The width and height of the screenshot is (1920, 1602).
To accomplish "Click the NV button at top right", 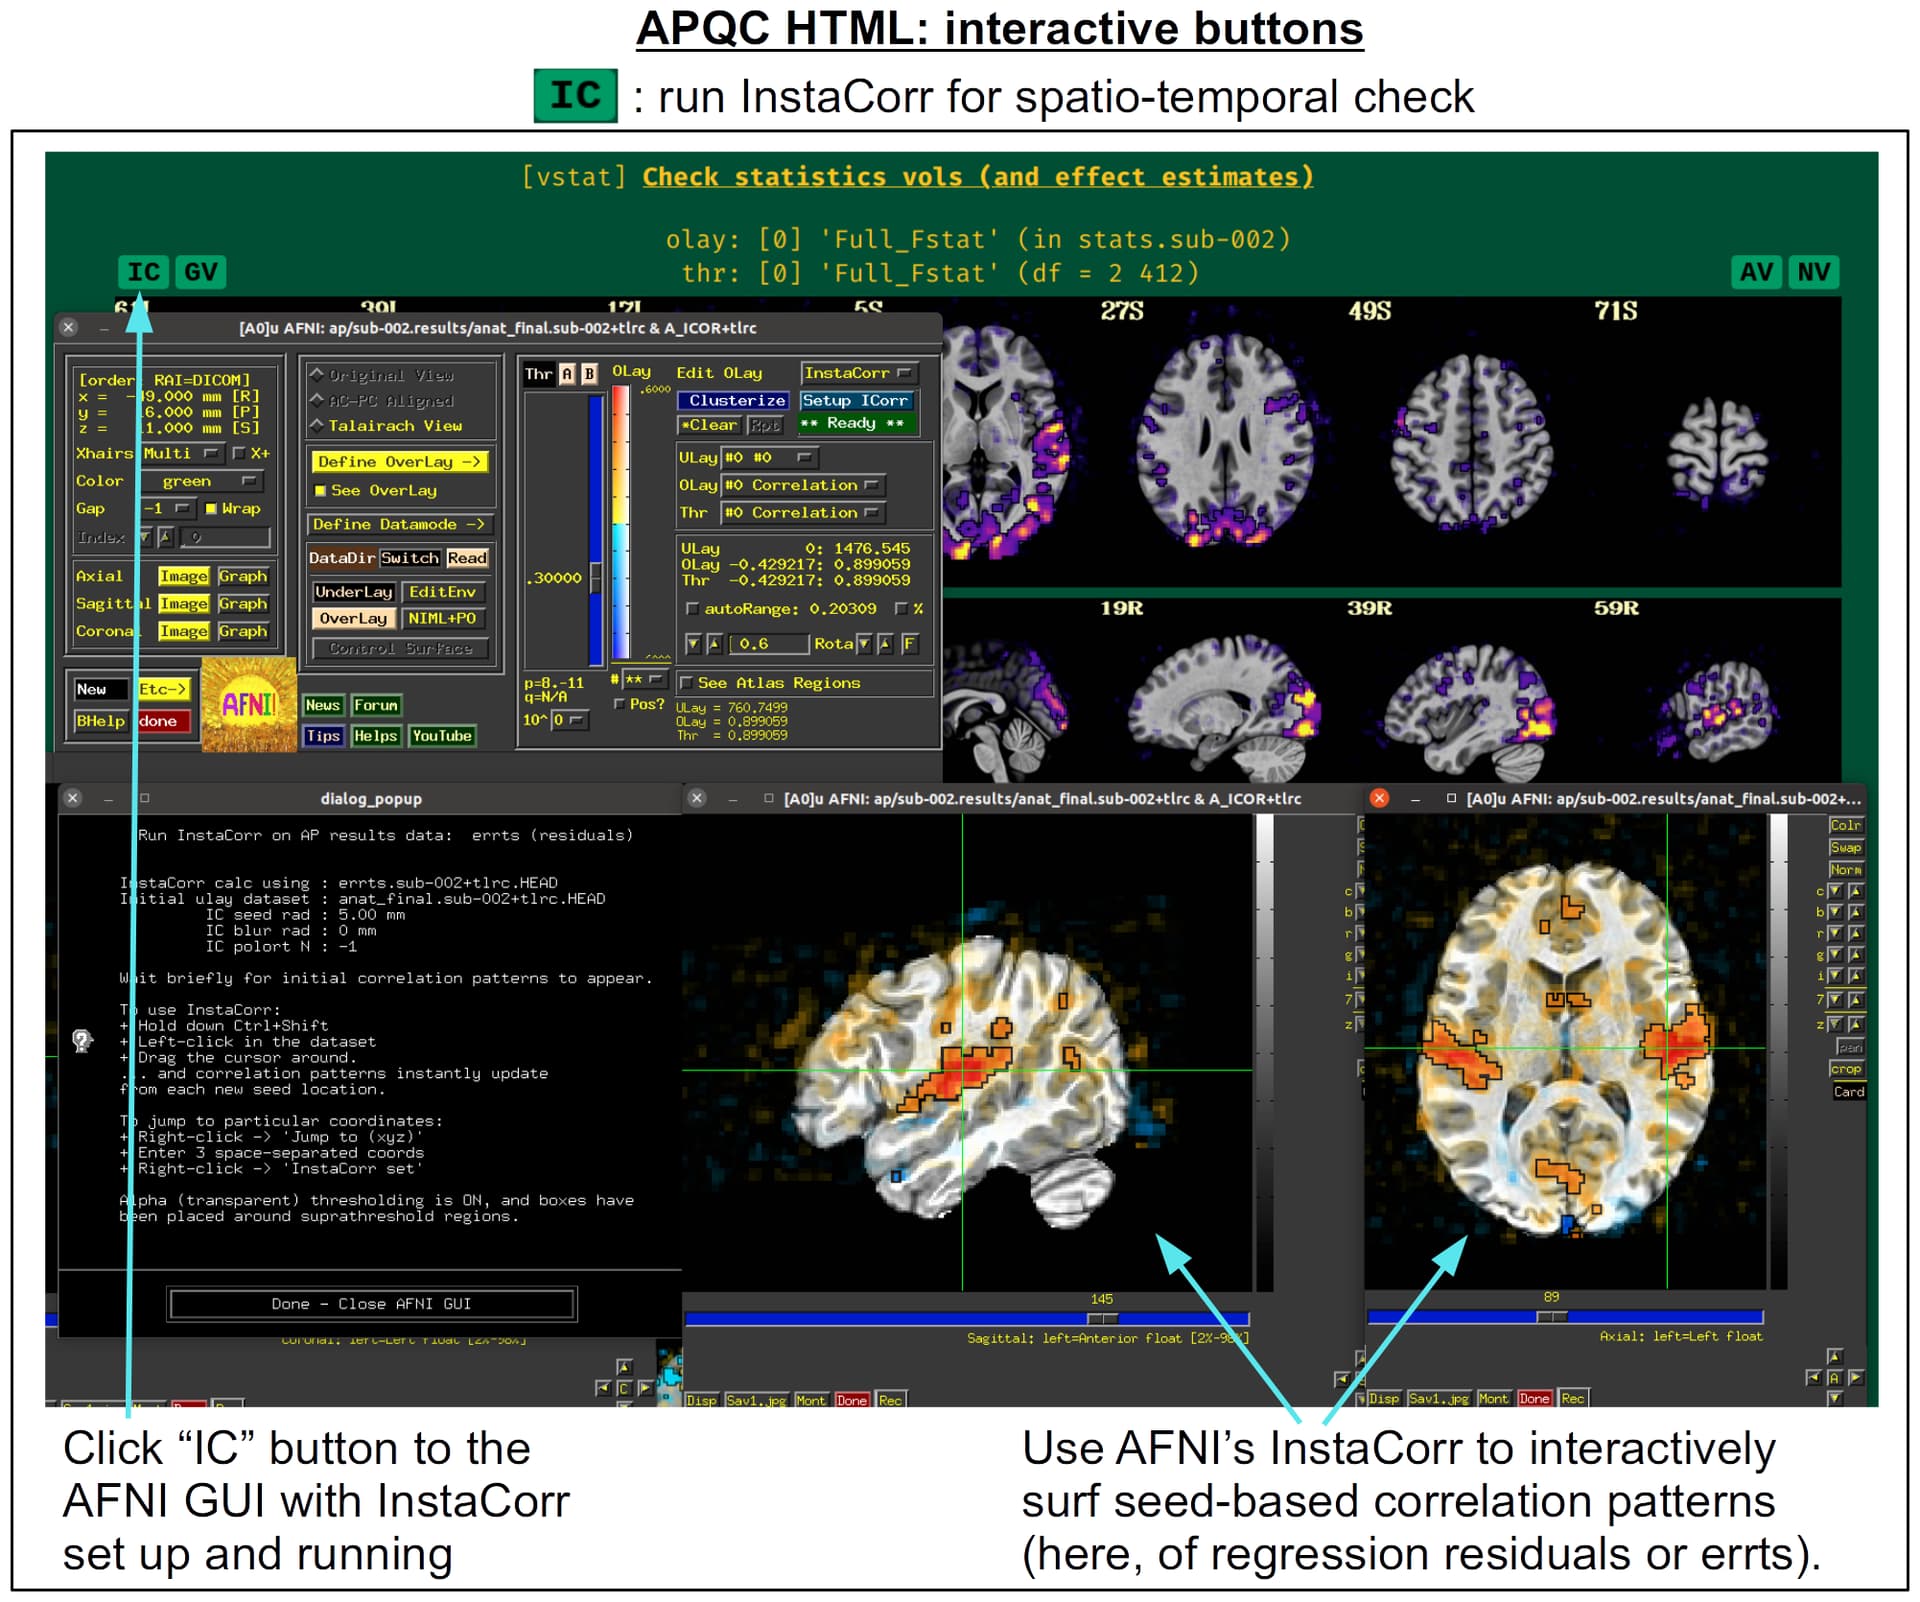I will [x=1813, y=272].
